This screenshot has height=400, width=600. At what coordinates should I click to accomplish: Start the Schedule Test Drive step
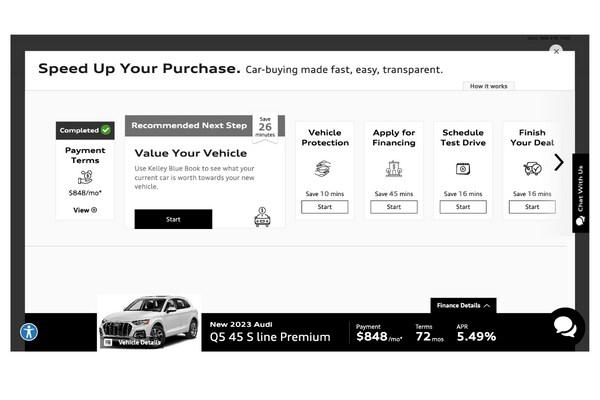463,207
